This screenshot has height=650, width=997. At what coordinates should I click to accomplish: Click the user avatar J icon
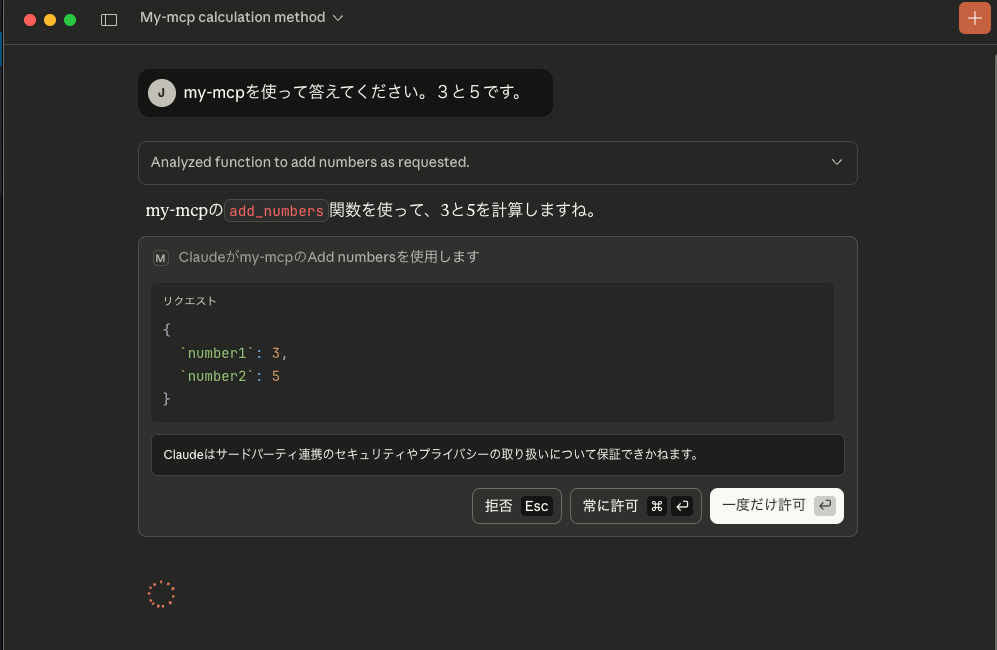coord(161,93)
